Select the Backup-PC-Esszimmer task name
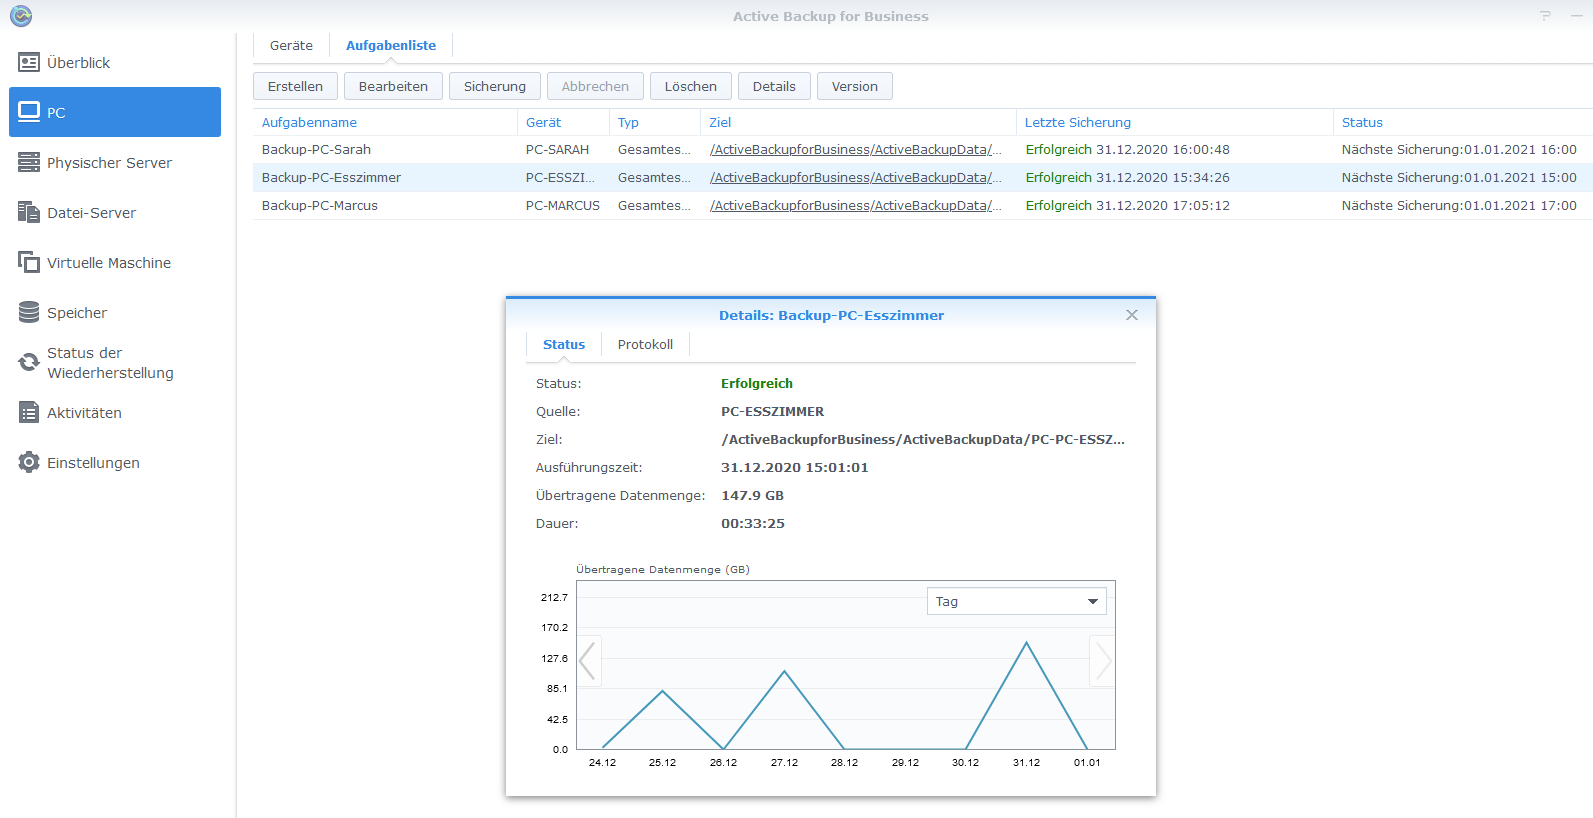The image size is (1593, 818). (x=331, y=178)
